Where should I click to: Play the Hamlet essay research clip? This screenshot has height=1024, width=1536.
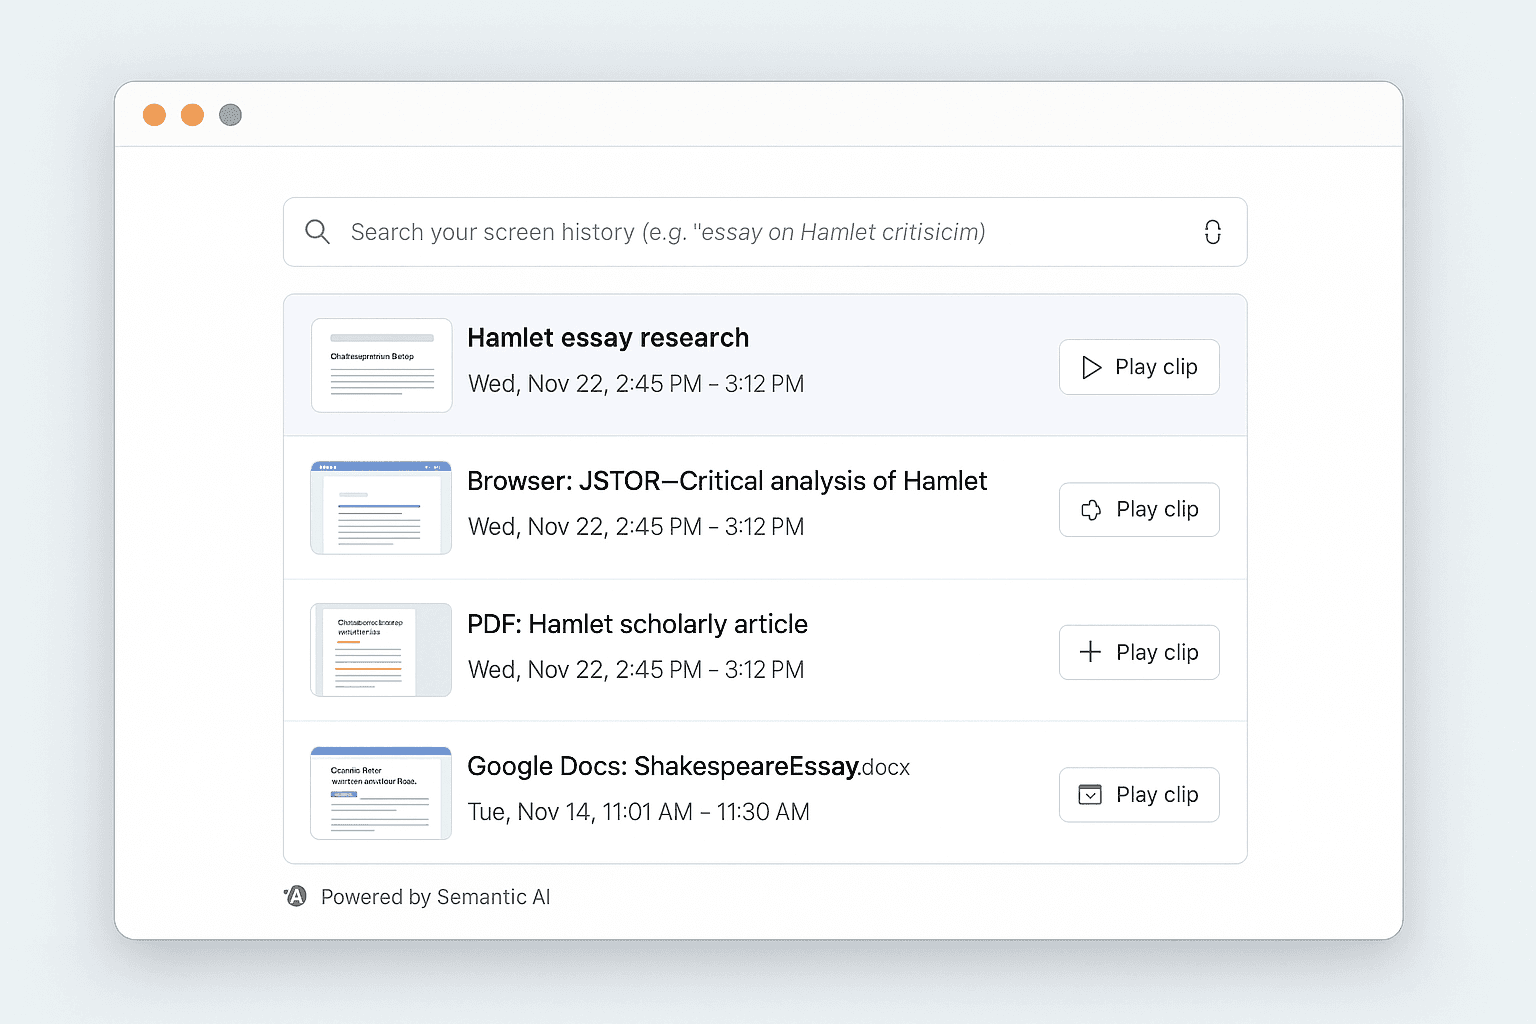1139,367
